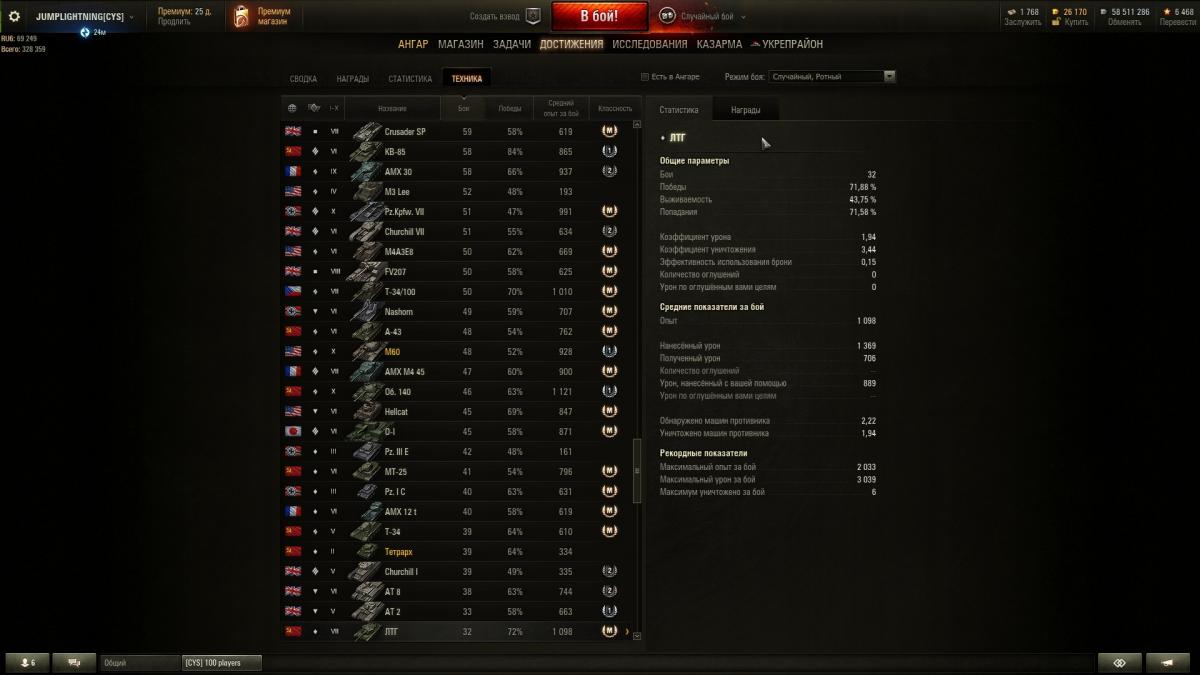Open the contacts list icon showing 6
Screen dimensions: 1200x675
click(x=27, y=663)
